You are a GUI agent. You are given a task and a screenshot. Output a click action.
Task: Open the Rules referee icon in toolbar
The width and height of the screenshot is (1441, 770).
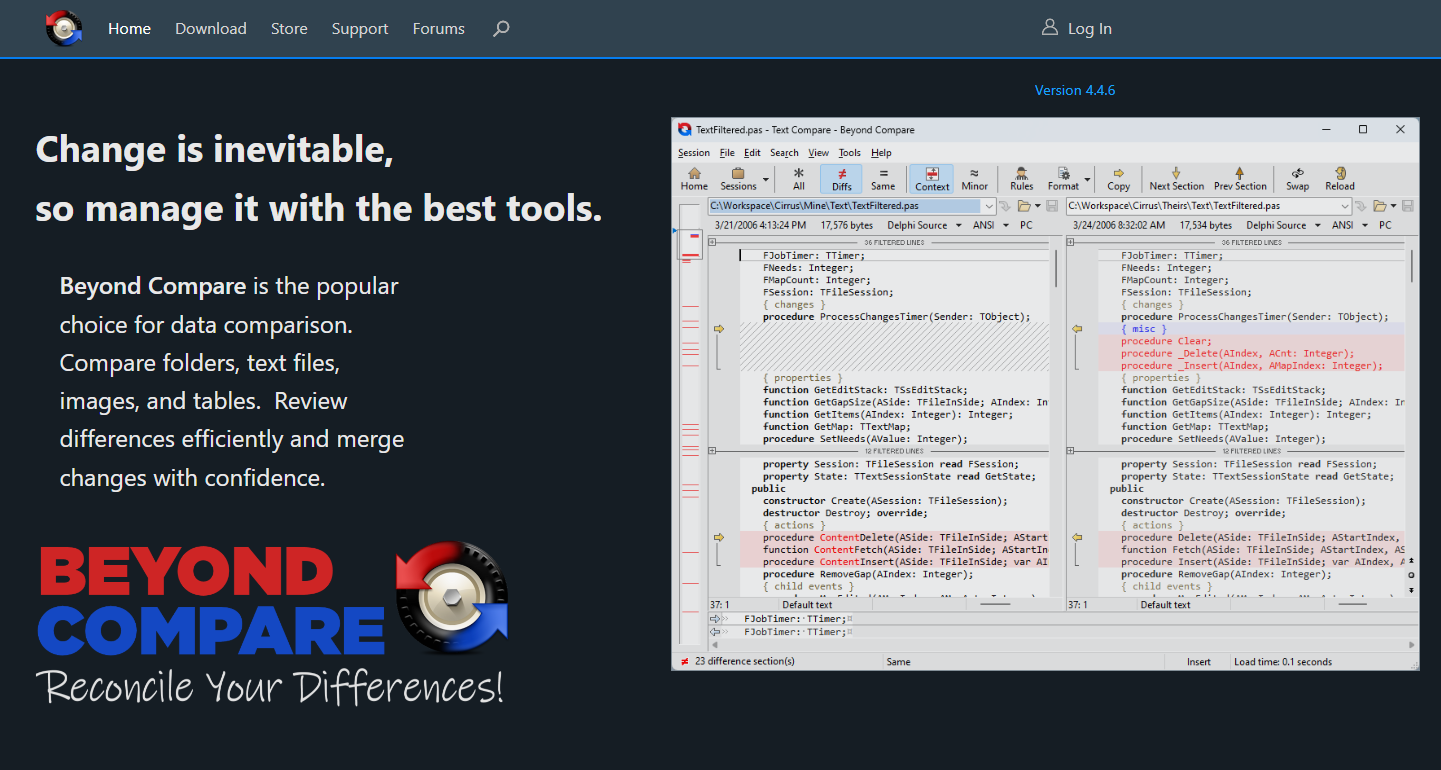tap(1021, 179)
